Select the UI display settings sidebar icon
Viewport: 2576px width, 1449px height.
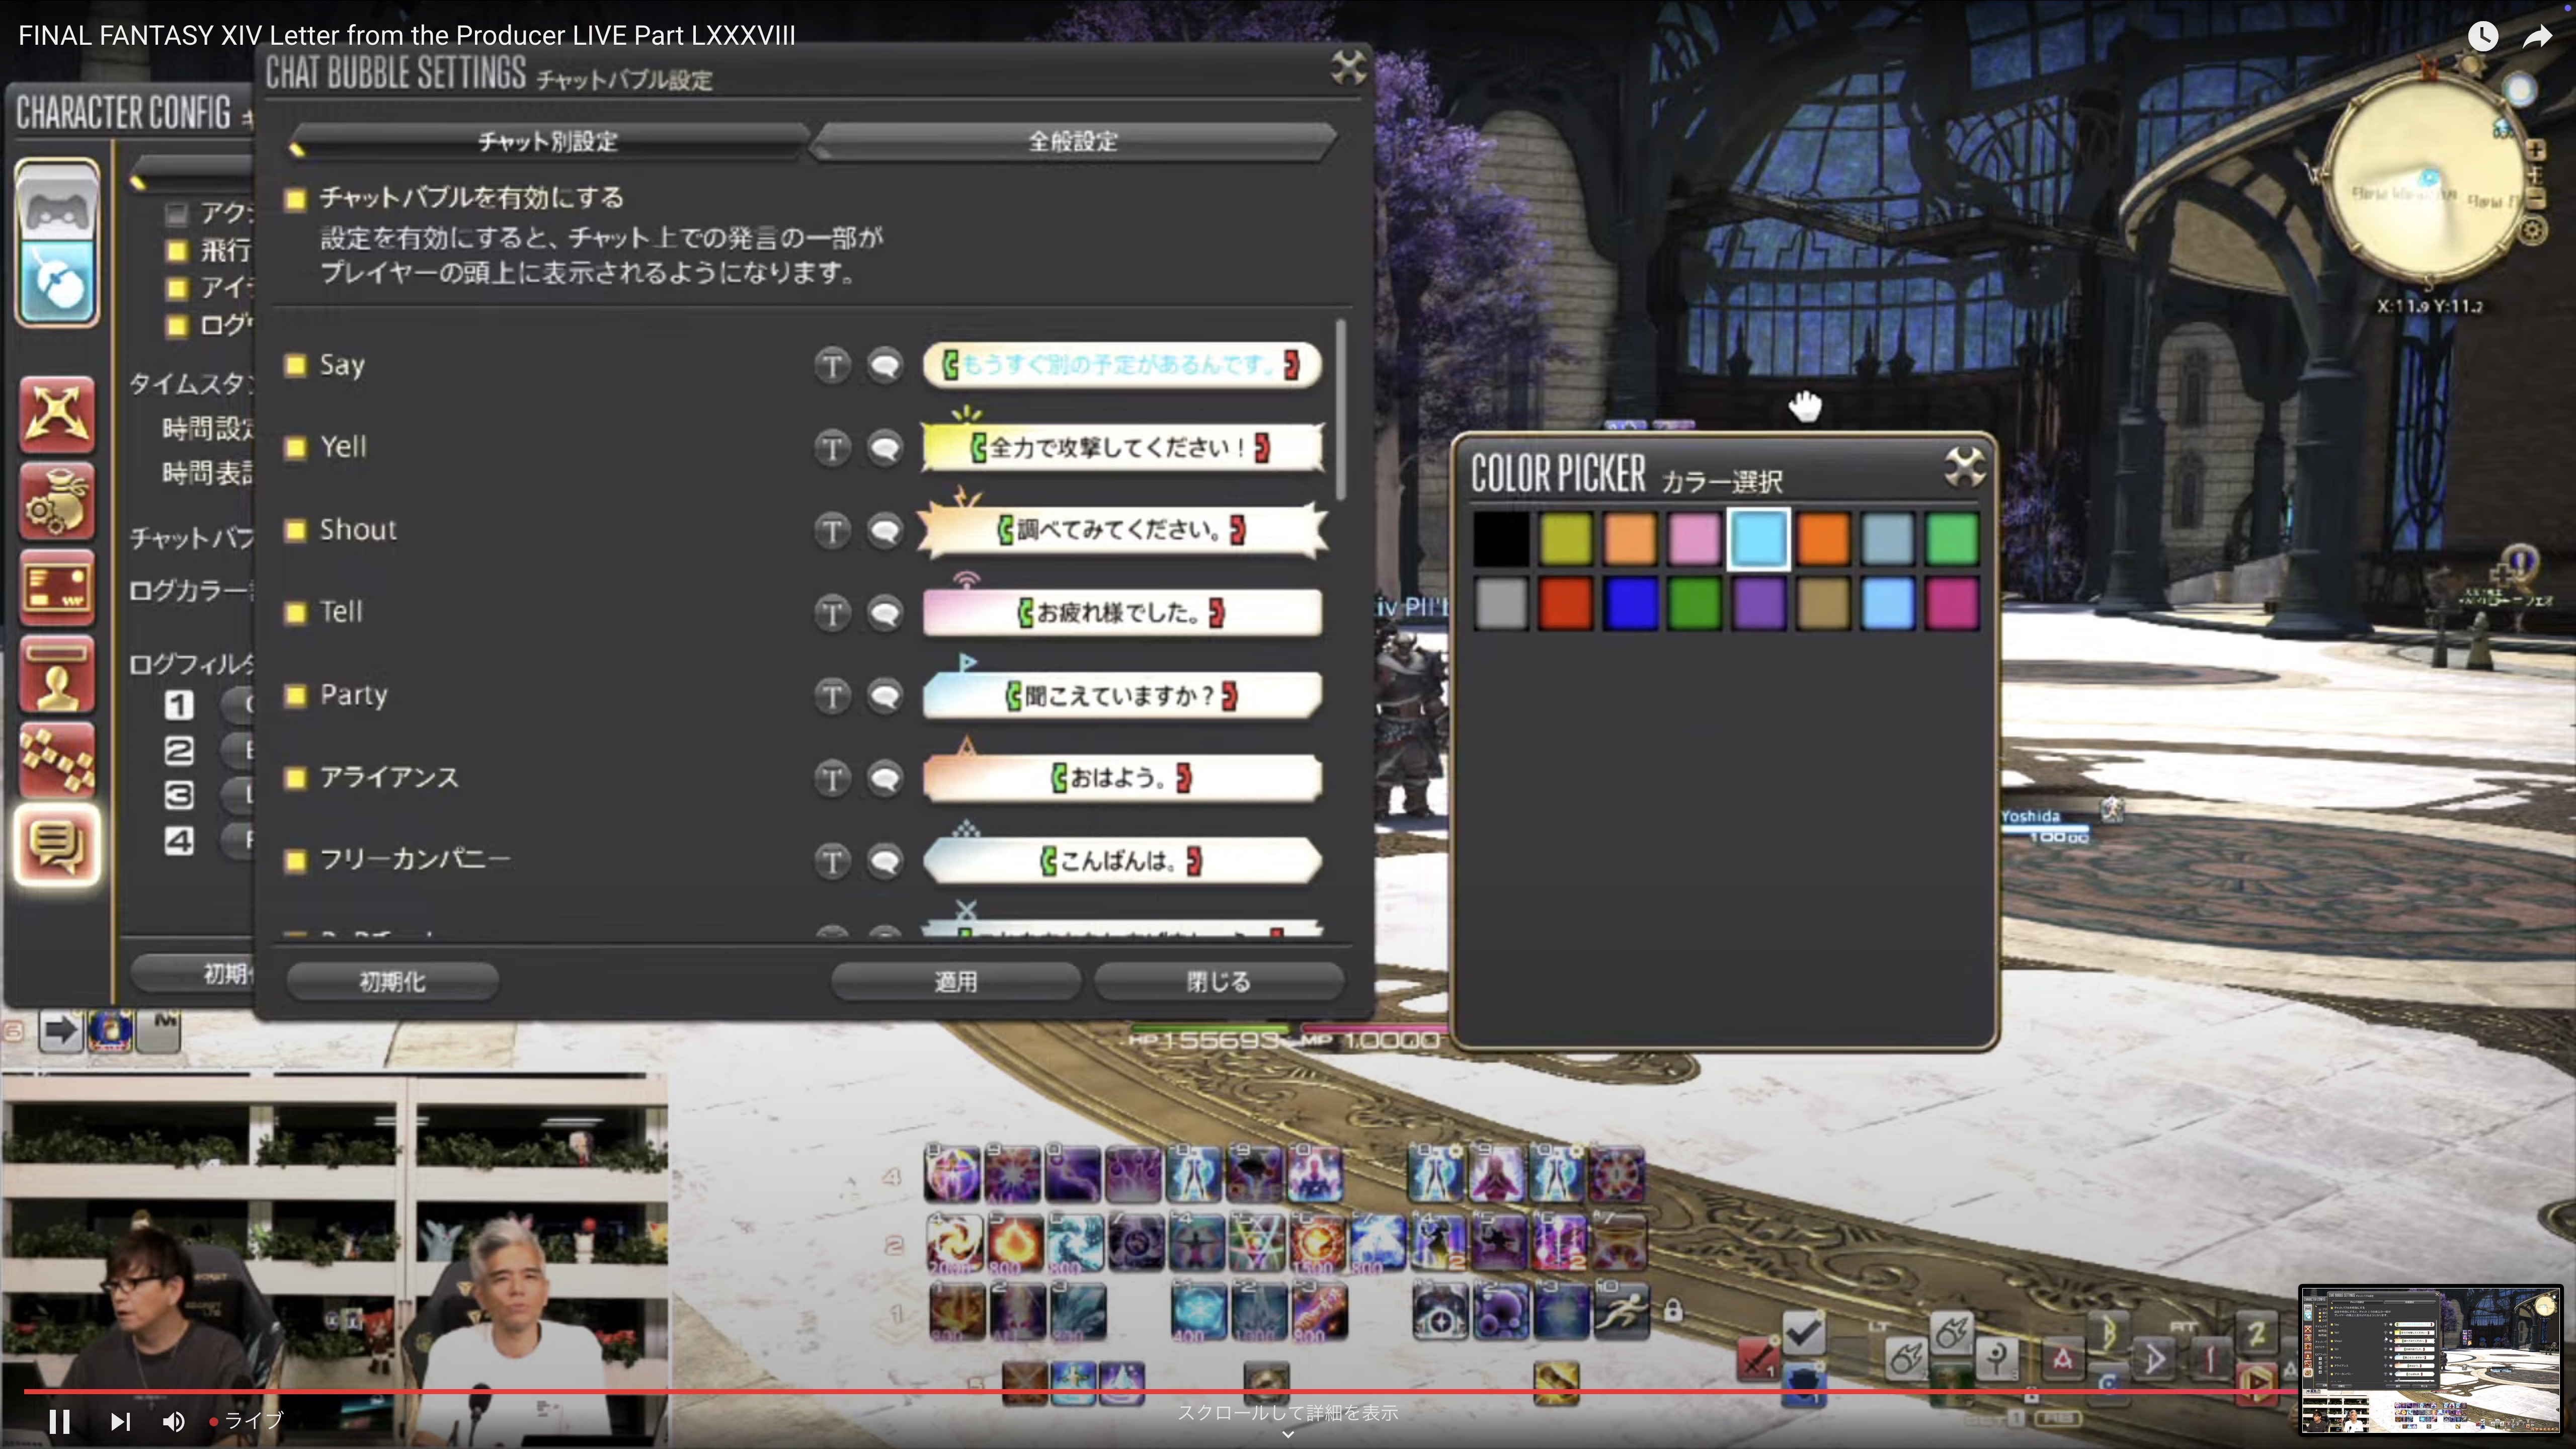tap(57, 587)
